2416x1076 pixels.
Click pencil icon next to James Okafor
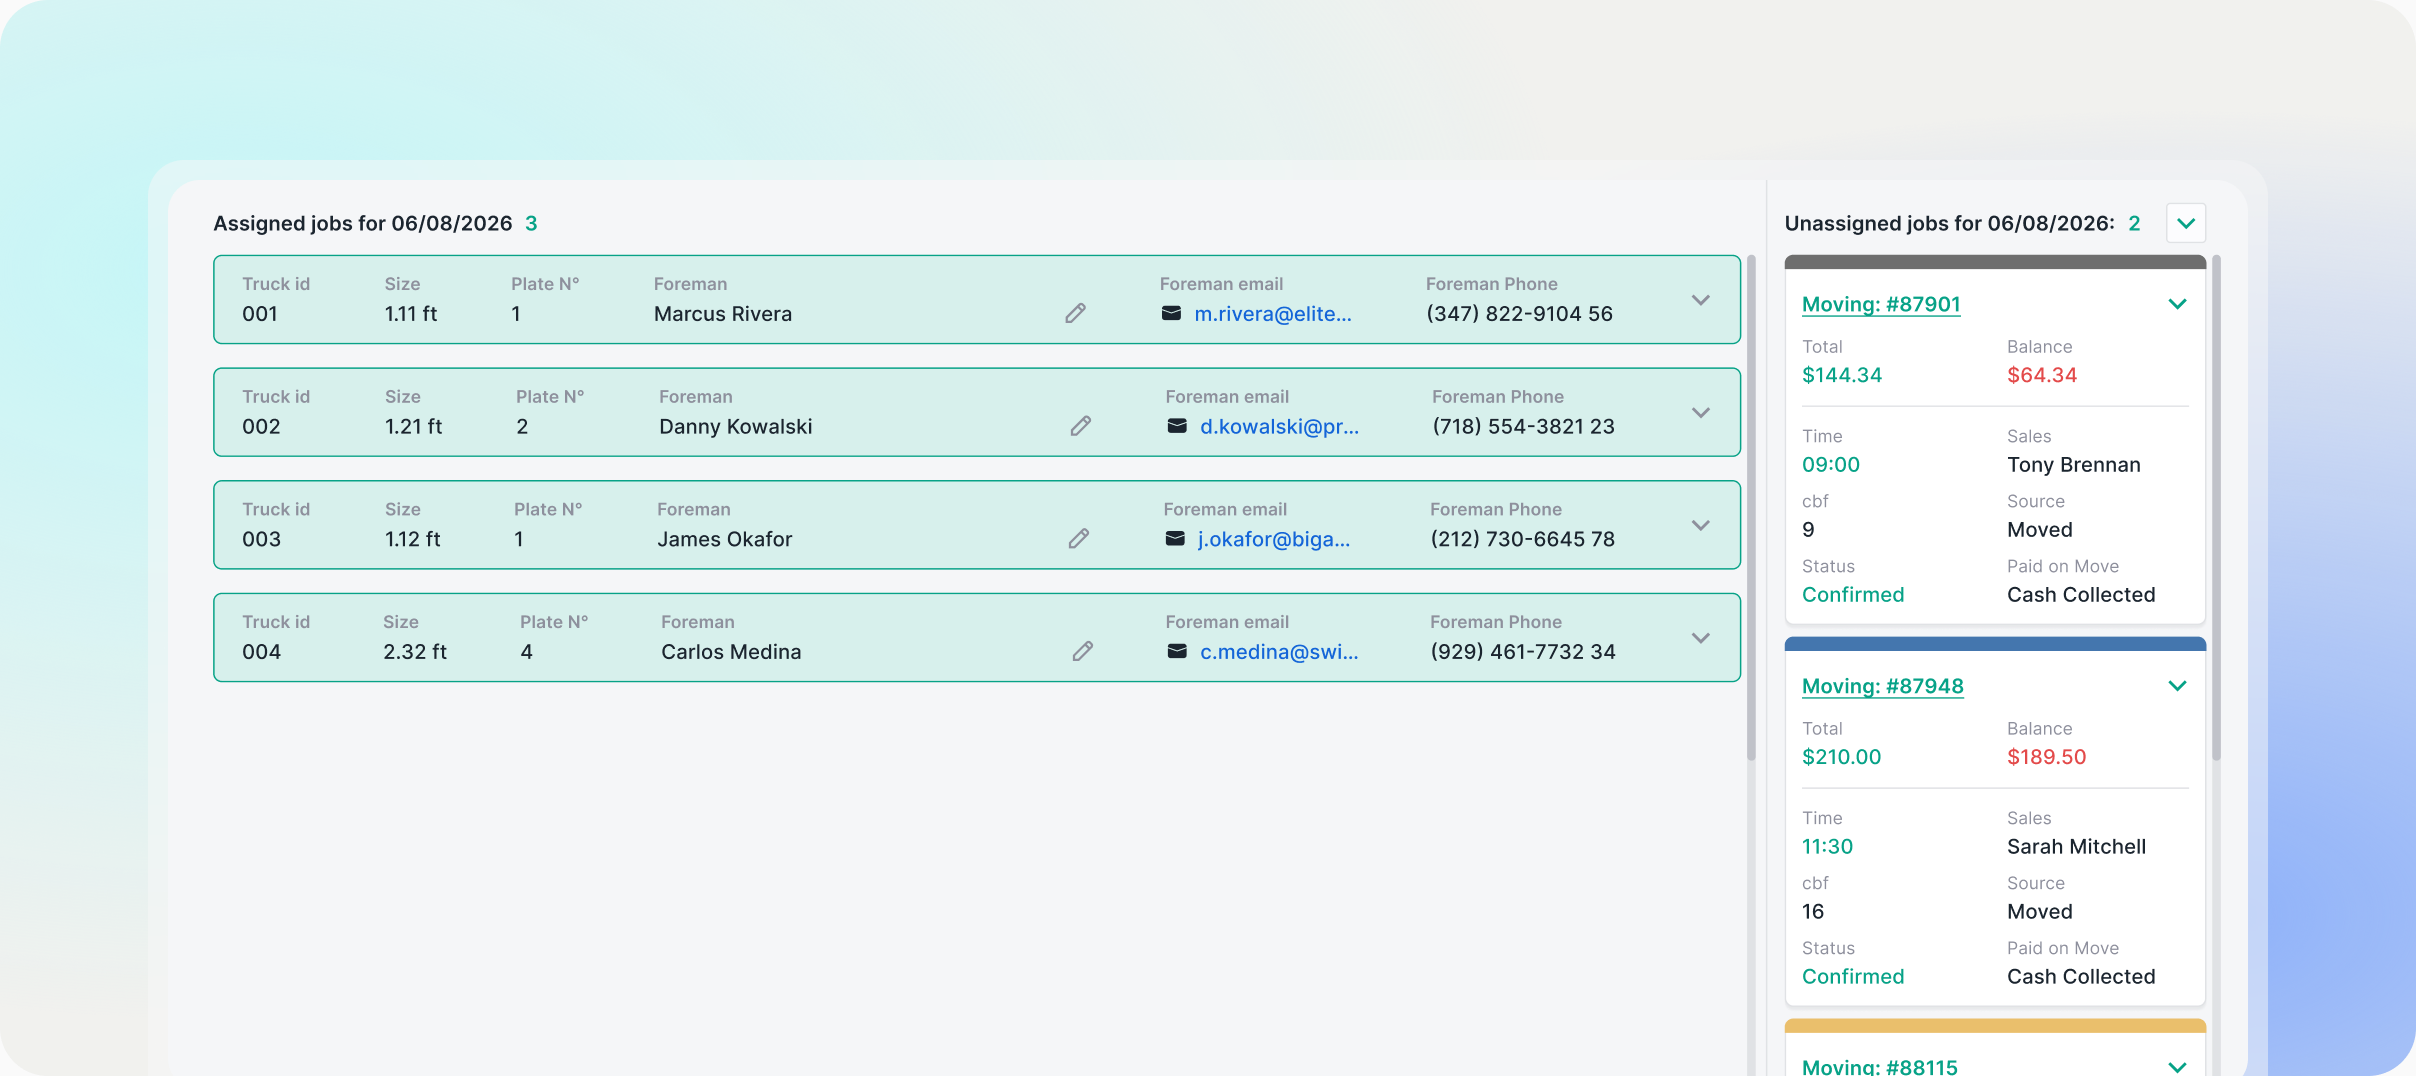(1078, 538)
